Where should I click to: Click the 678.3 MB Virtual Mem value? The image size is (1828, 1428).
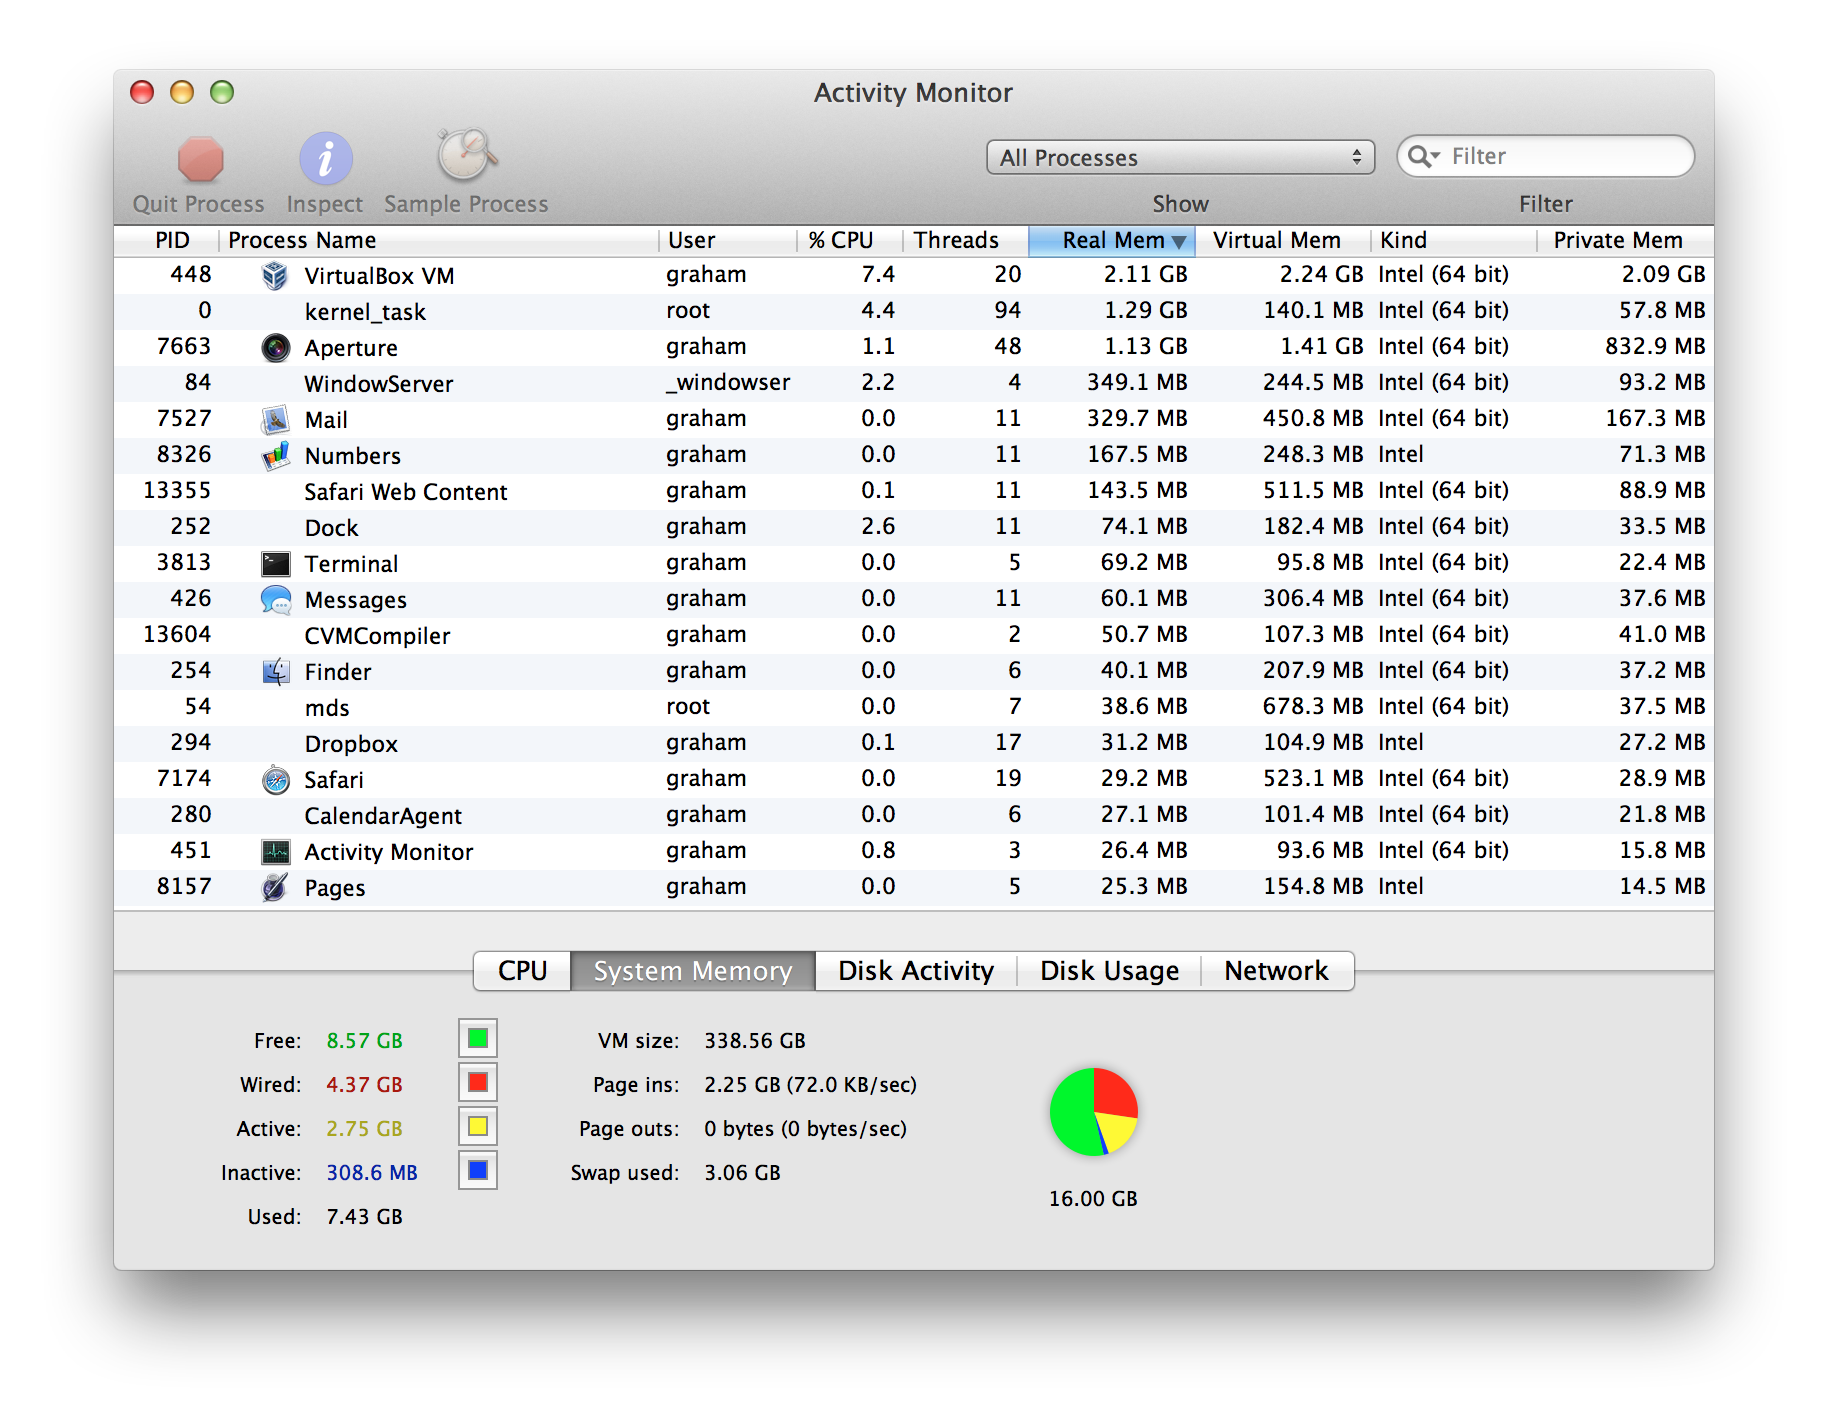[x=1313, y=706]
